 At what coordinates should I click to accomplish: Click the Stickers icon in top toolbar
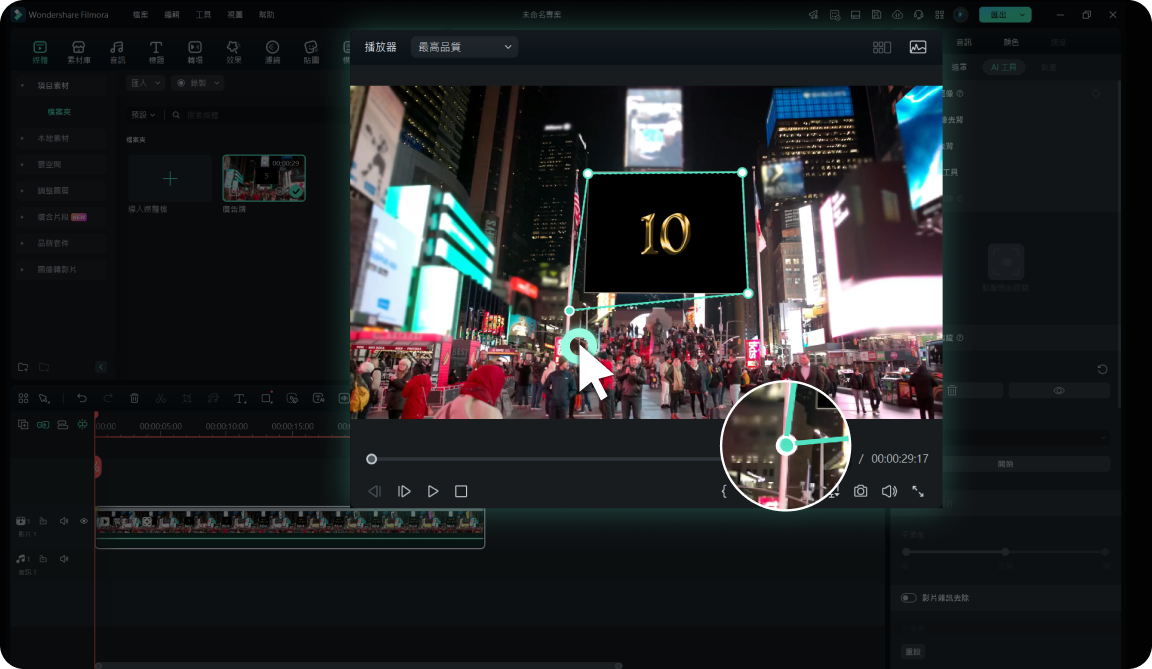click(311, 51)
